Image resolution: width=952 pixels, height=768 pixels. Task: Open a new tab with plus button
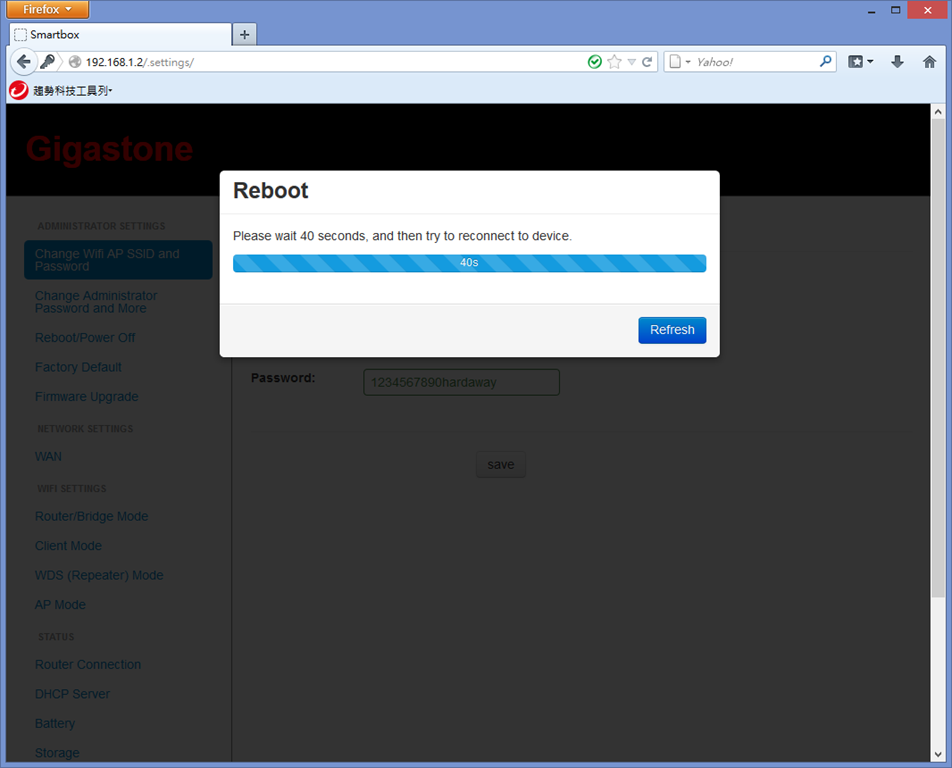(x=245, y=35)
